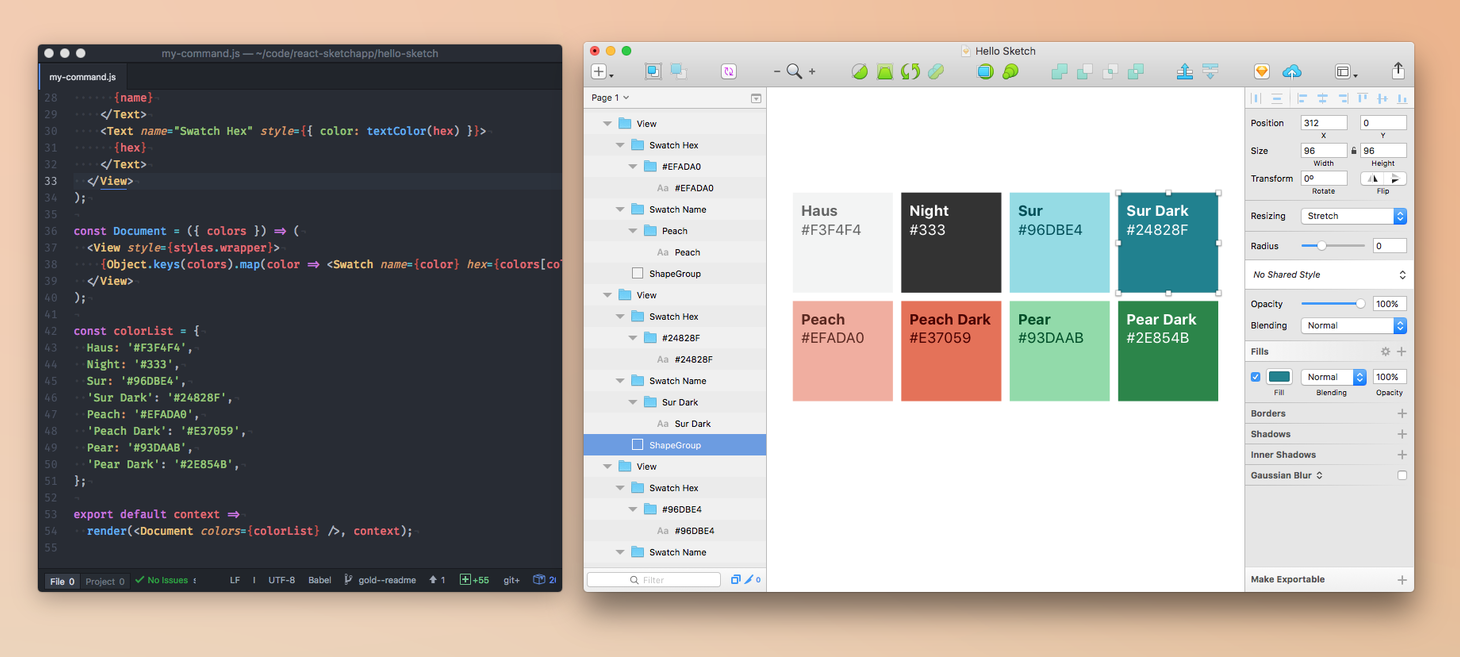Open the Page 1 dropdown
The width and height of the screenshot is (1460, 657).
pyautogui.click(x=610, y=98)
